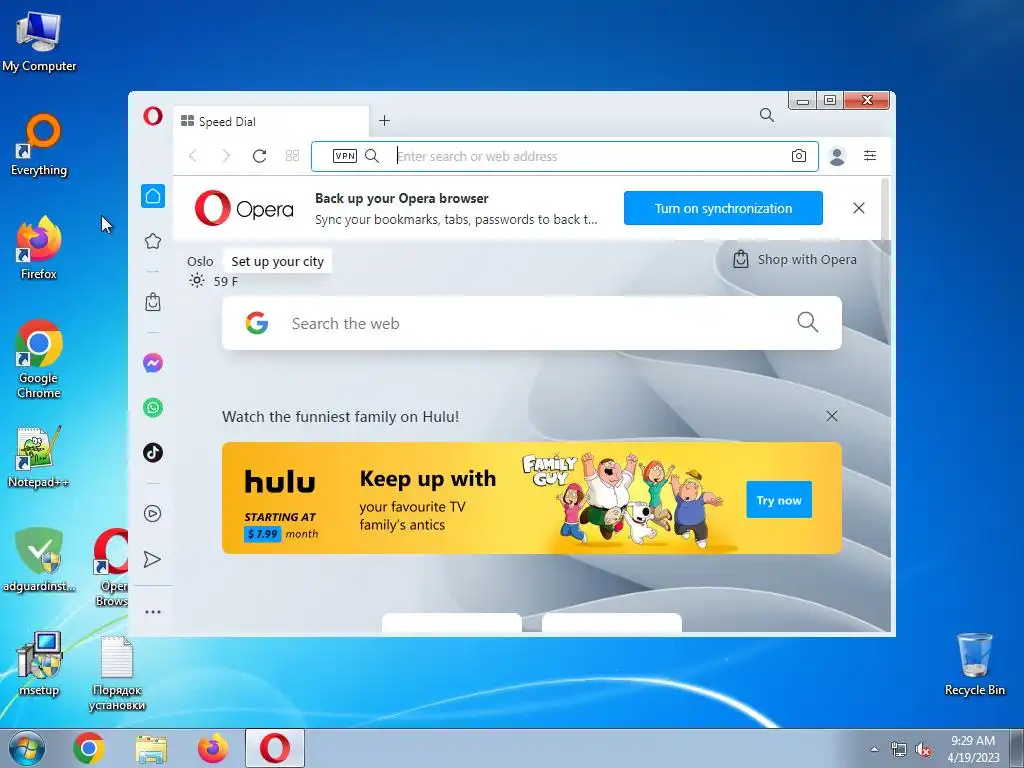Click the network tray icon
This screenshot has height=768, width=1024.
pos(899,750)
